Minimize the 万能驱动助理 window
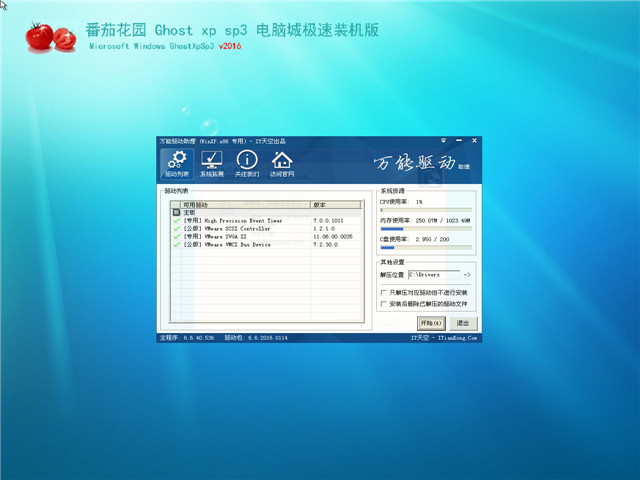 459,140
